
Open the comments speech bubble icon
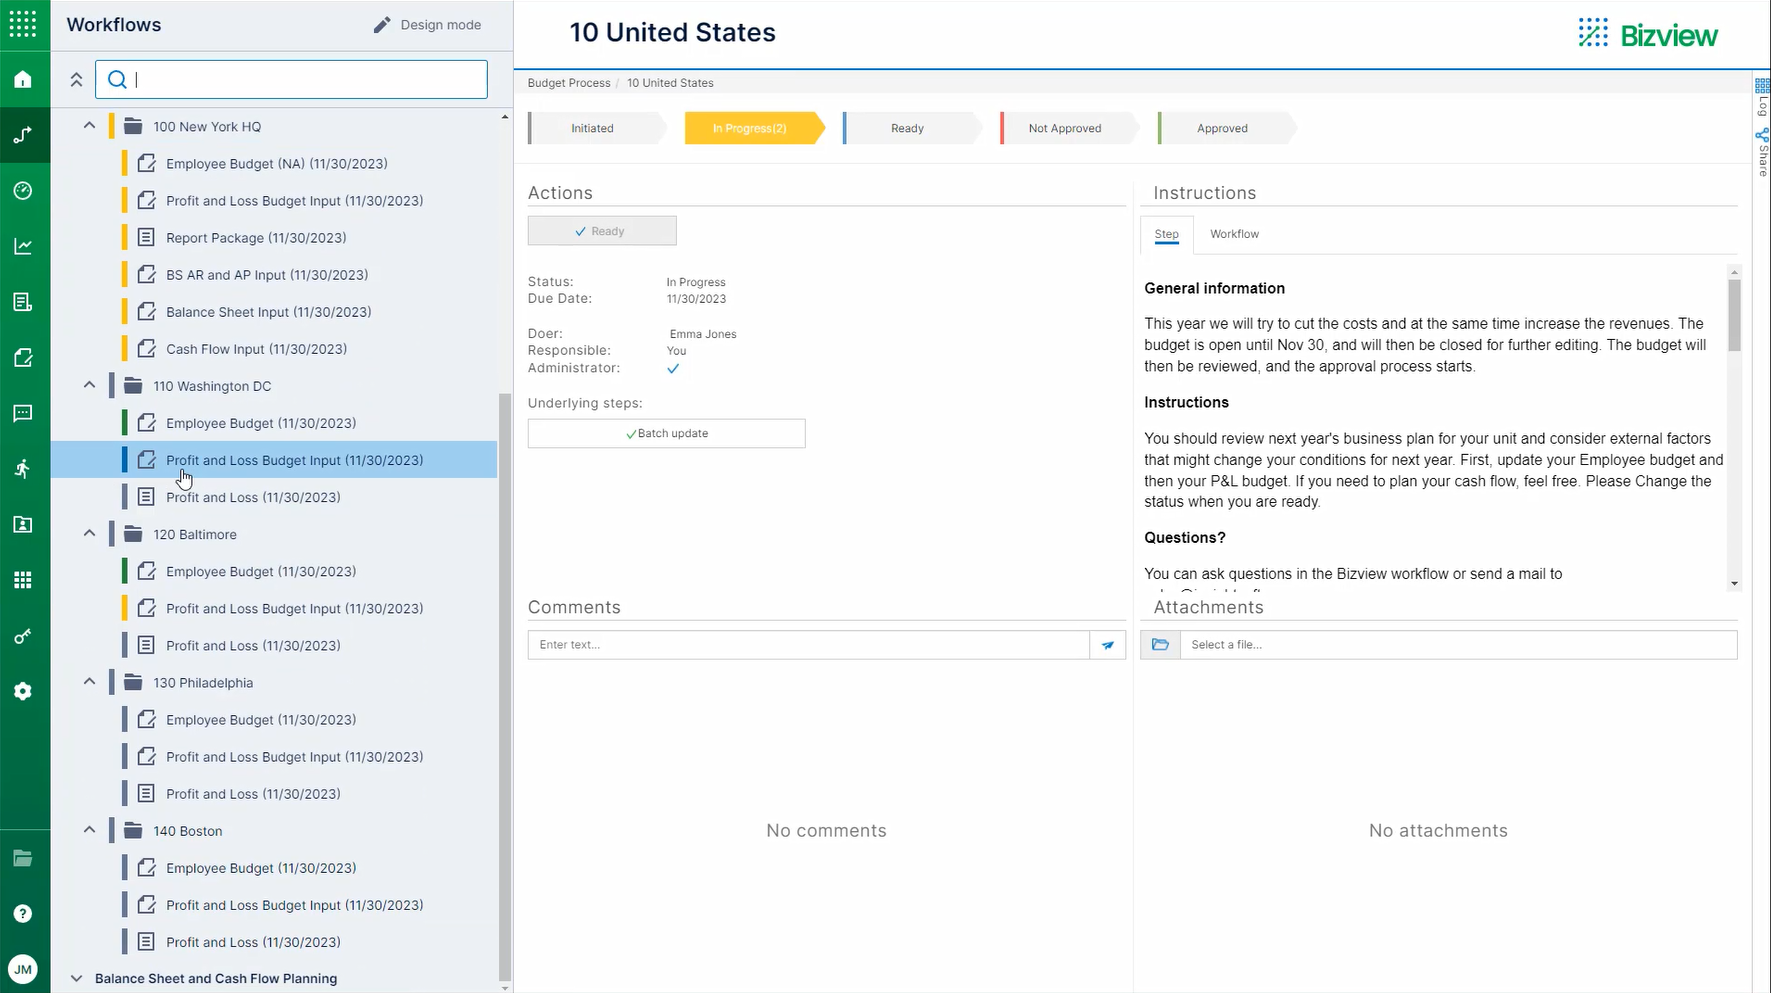24,413
